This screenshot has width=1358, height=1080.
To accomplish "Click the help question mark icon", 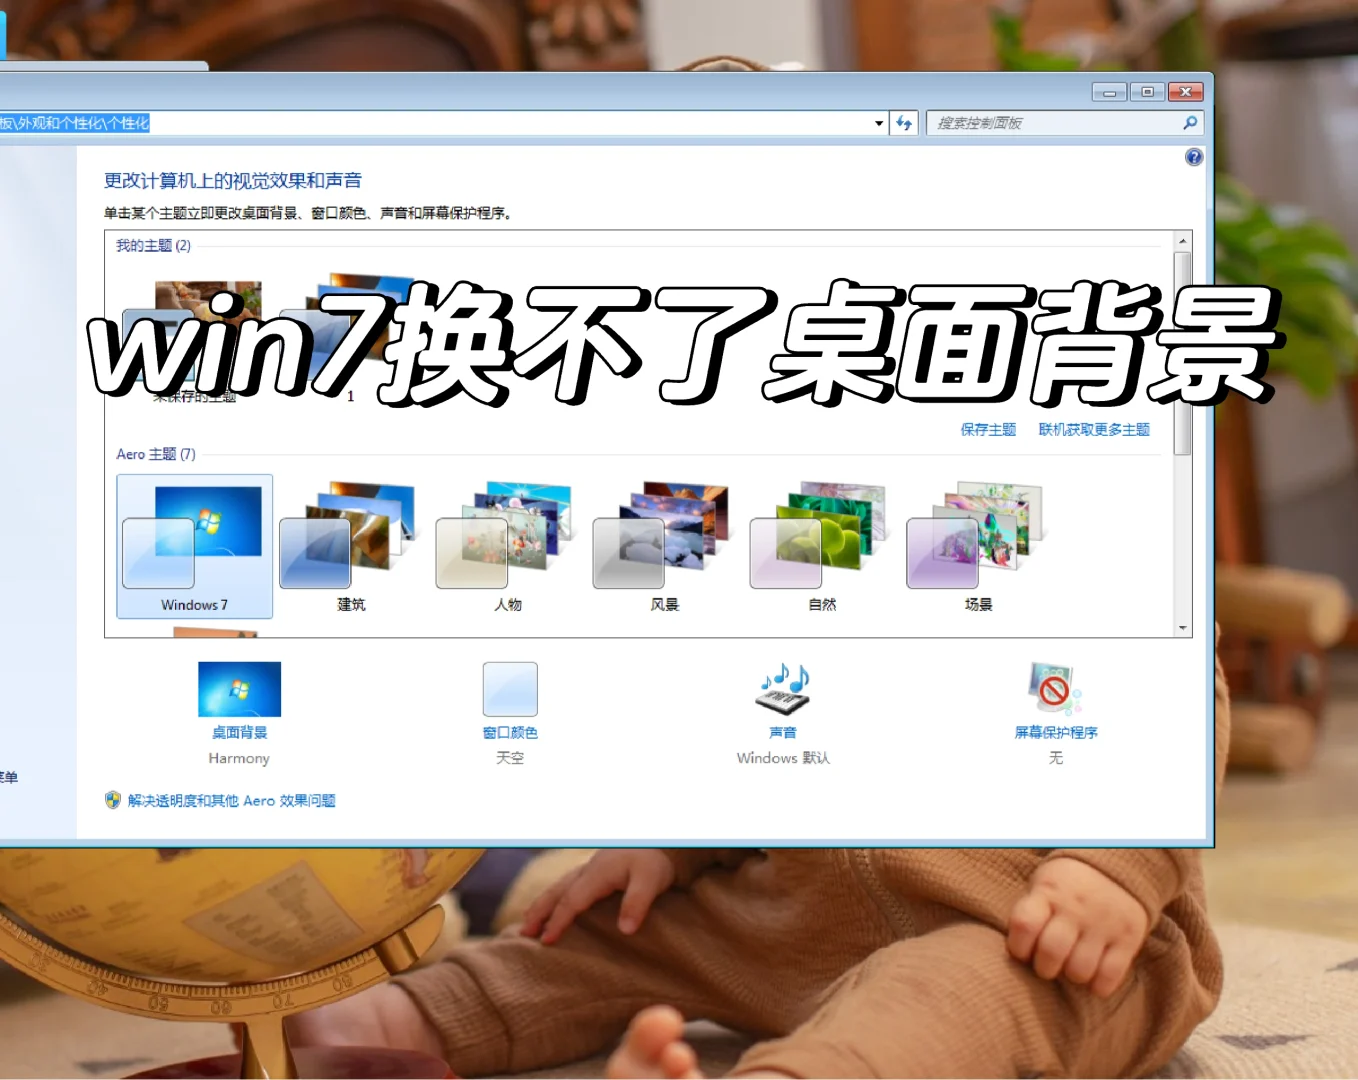I will tap(1193, 157).
